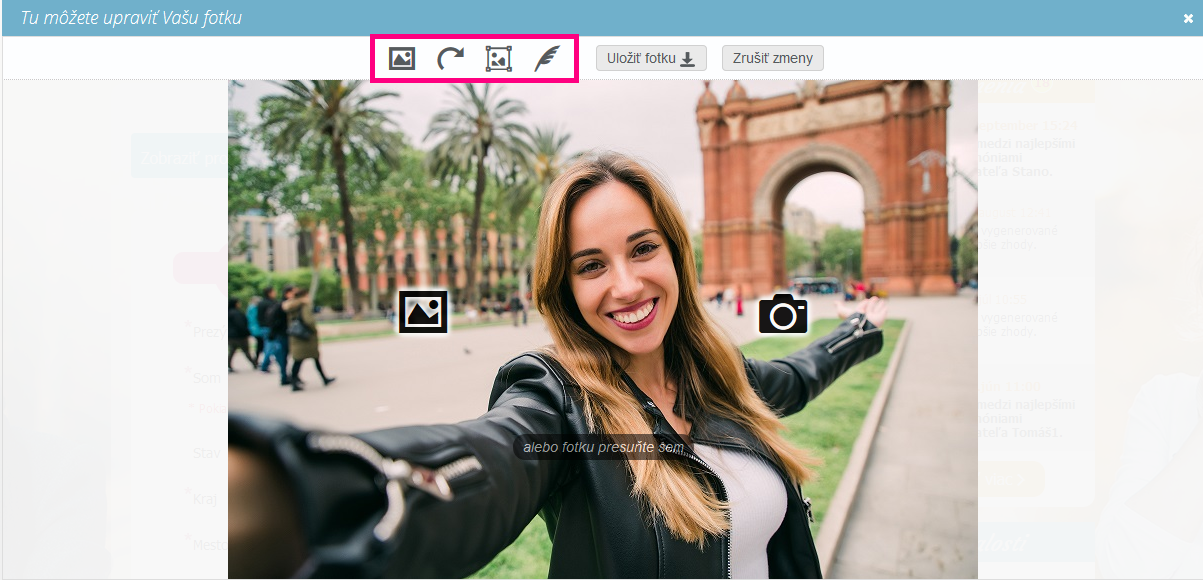Click the Zrušiť zmeny button
Viewport: 1203px width, 580px height.
(773, 58)
